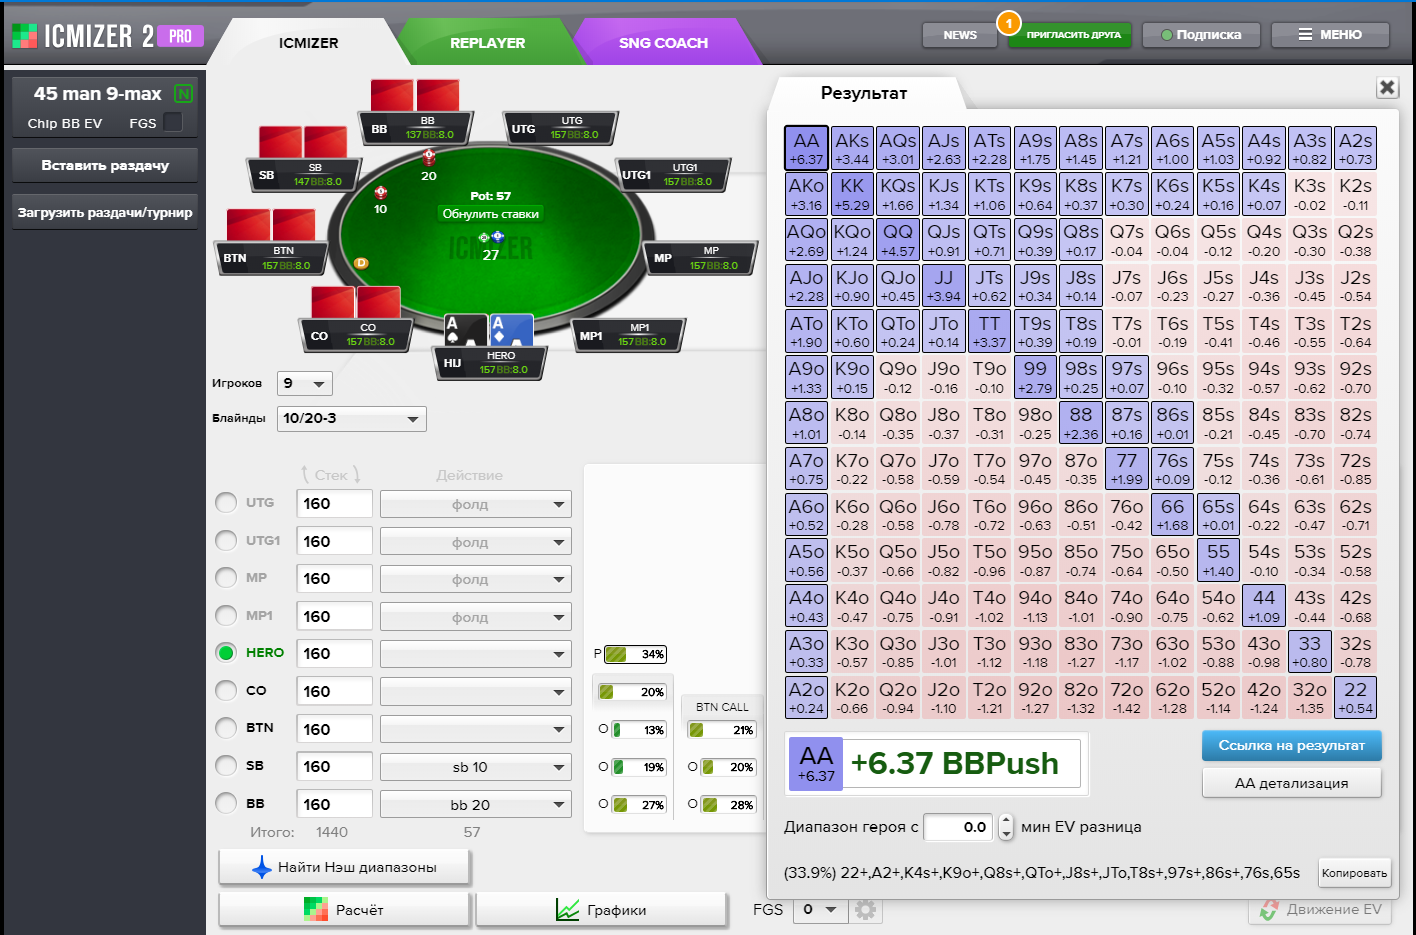The height and width of the screenshot is (935, 1416).
Task: Open the МЕНЮ hamburger menu
Action: (x=1330, y=35)
